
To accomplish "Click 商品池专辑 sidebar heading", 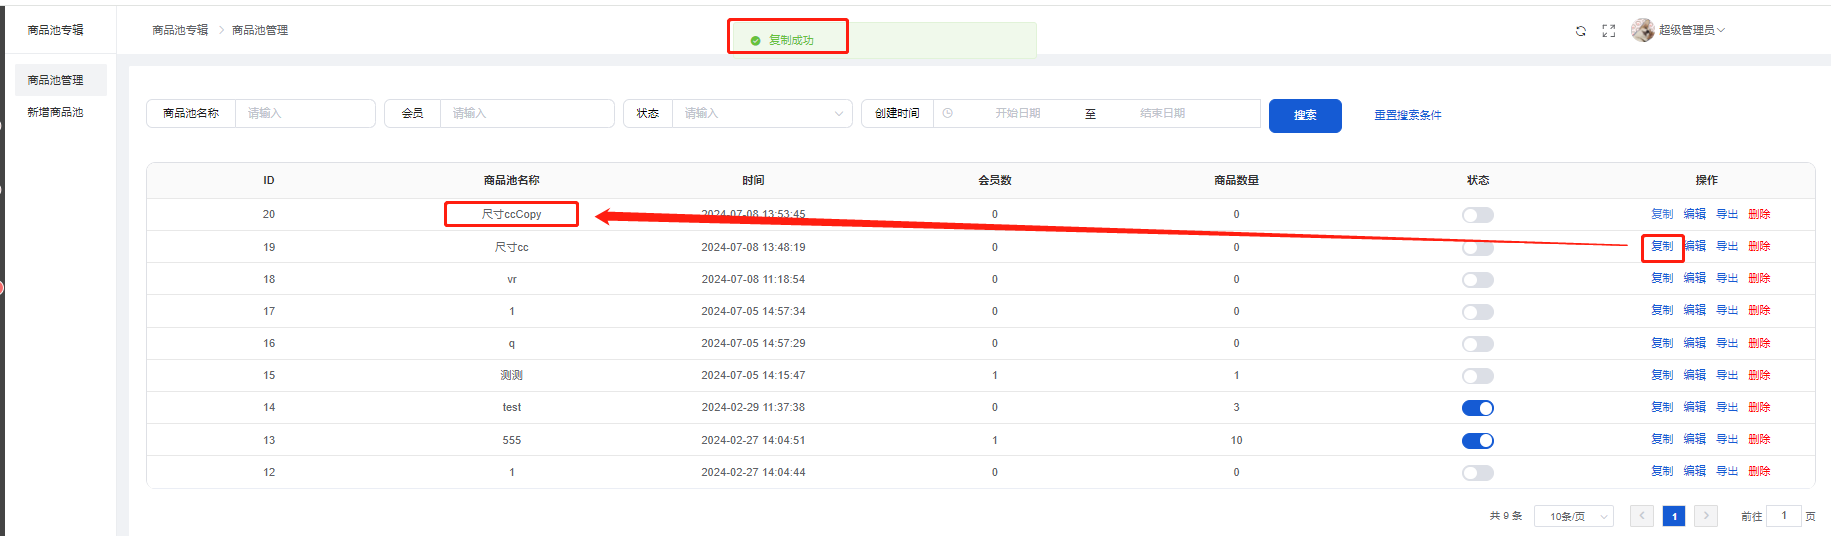I will click(56, 30).
